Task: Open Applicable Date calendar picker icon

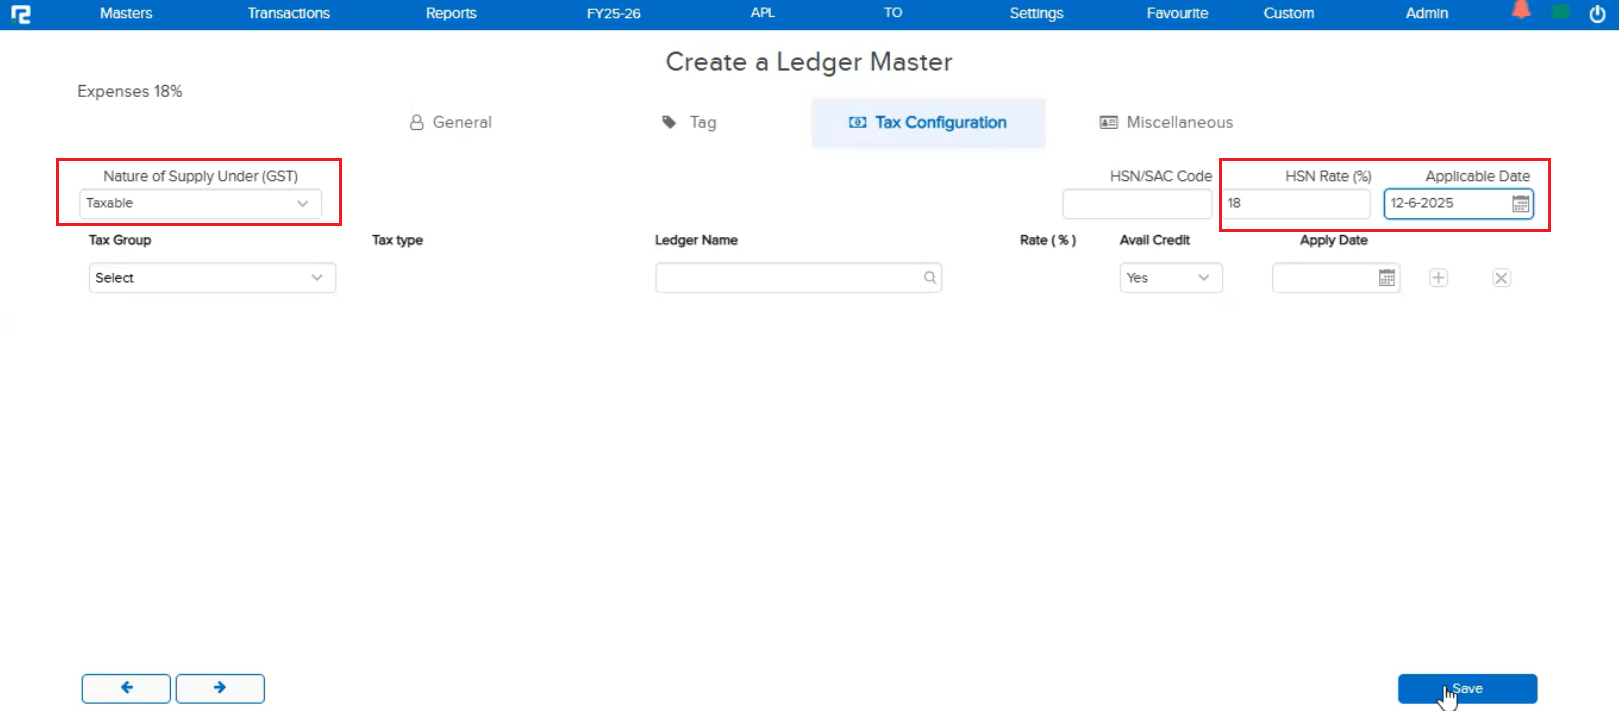Action: coord(1520,204)
